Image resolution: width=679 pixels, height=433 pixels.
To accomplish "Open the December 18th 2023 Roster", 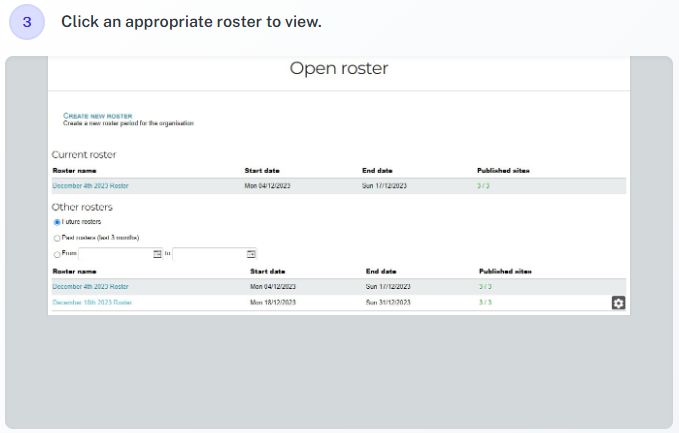I will (x=92, y=302).
